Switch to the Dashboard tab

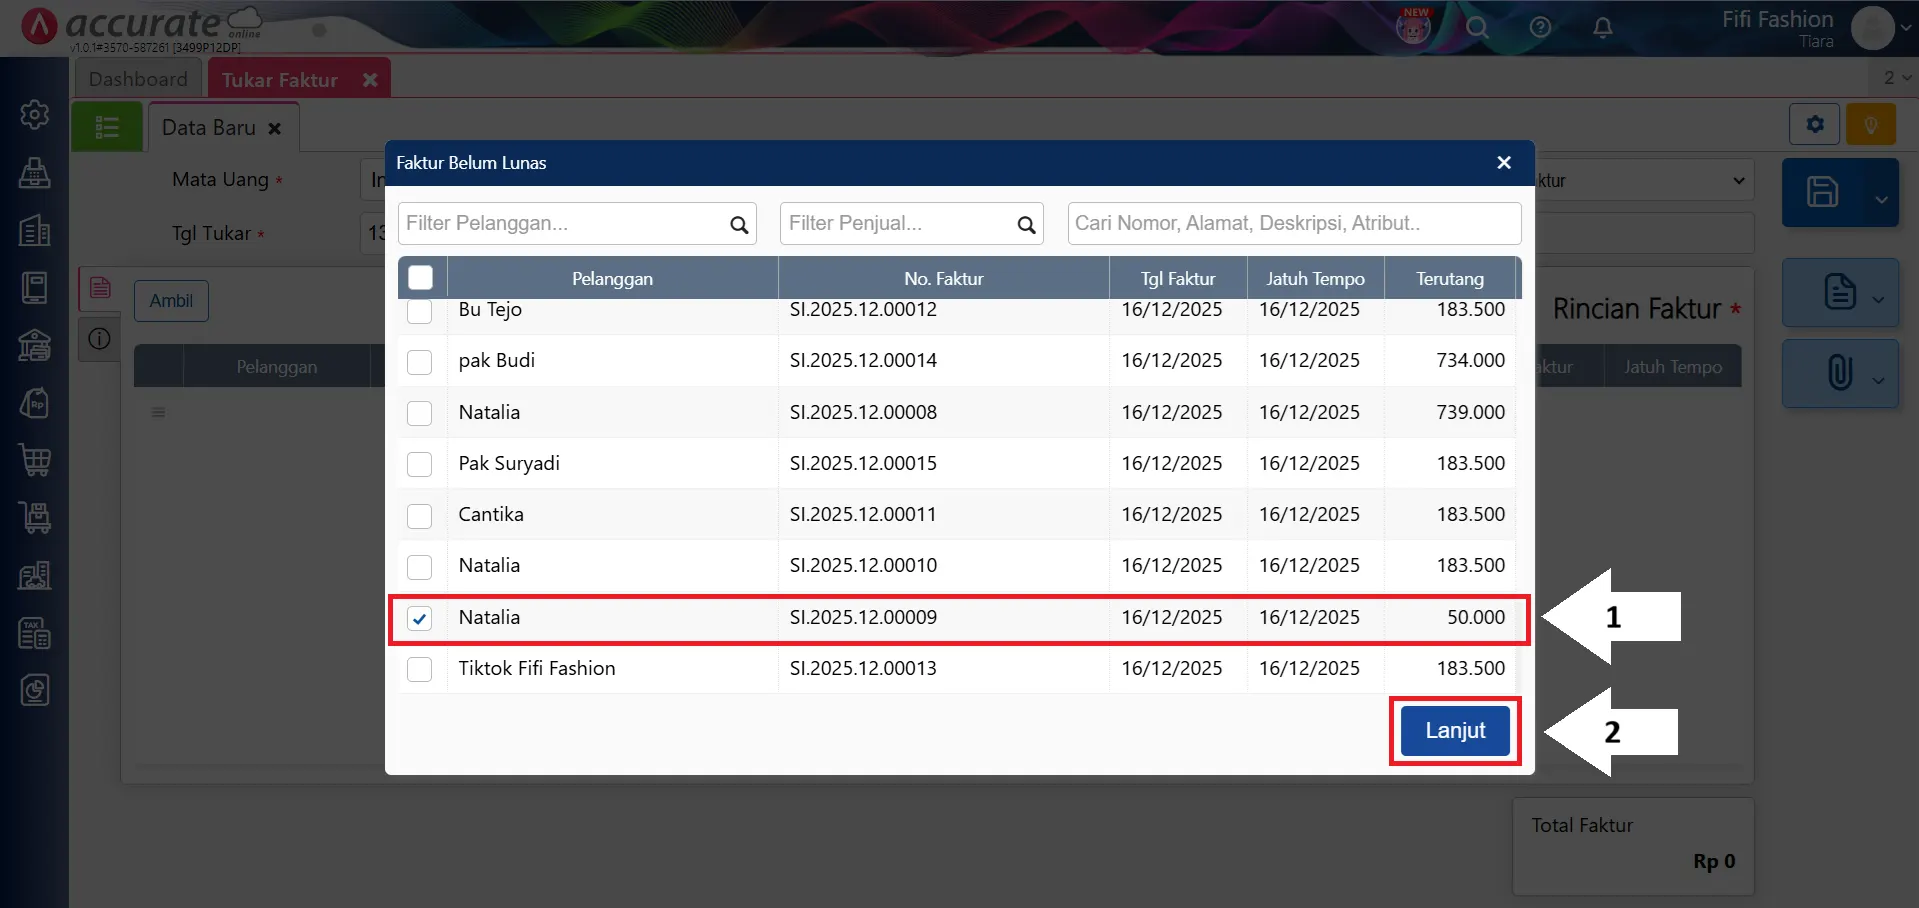pyautogui.click(x=138, y=79)
